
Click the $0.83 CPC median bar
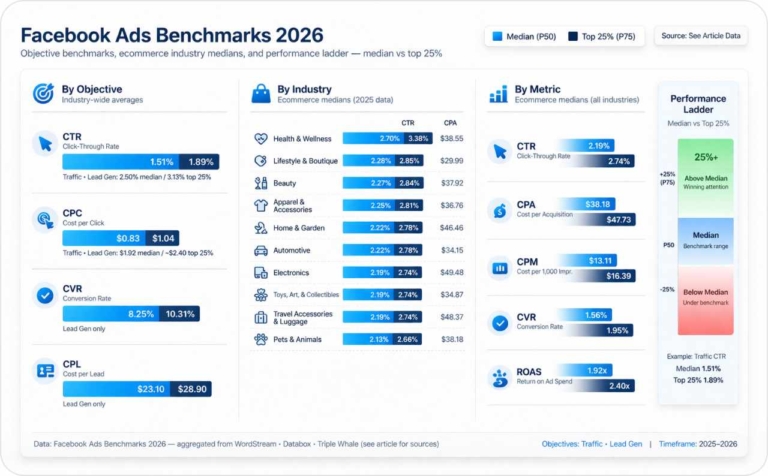pyautogui.click(x=104, y=238)
